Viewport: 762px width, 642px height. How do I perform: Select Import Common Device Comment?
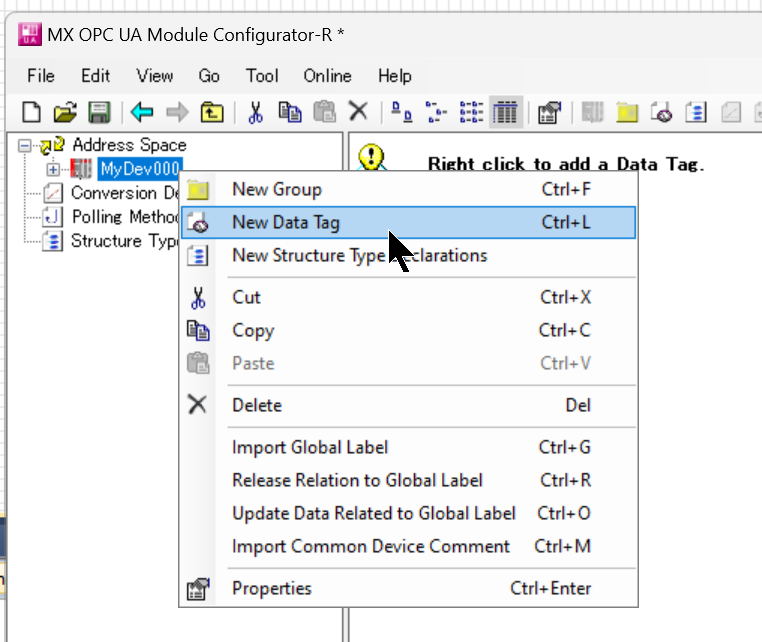[409, 546]
